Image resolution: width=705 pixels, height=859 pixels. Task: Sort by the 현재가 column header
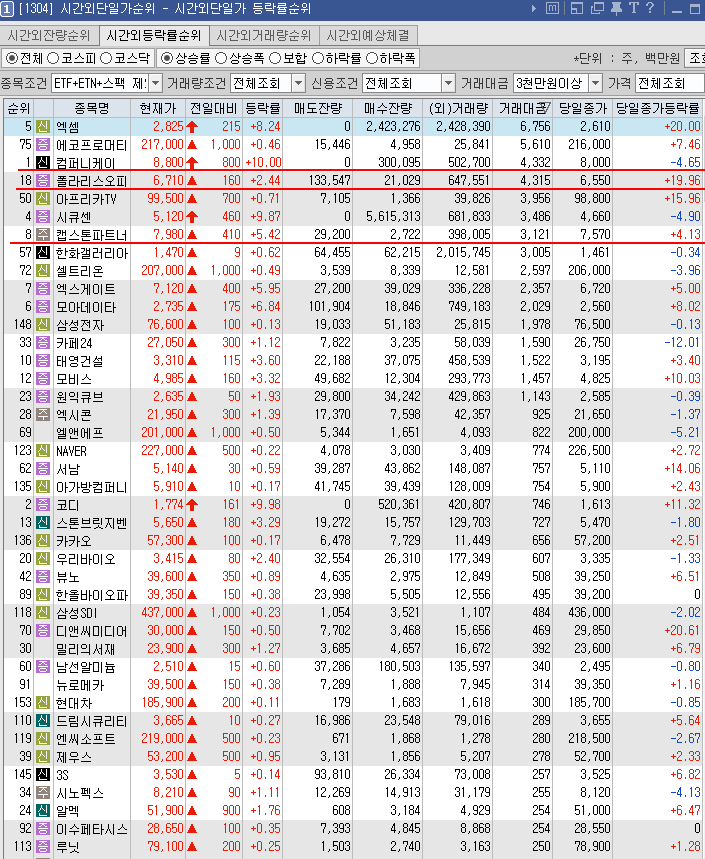click(x=158, y=108)
